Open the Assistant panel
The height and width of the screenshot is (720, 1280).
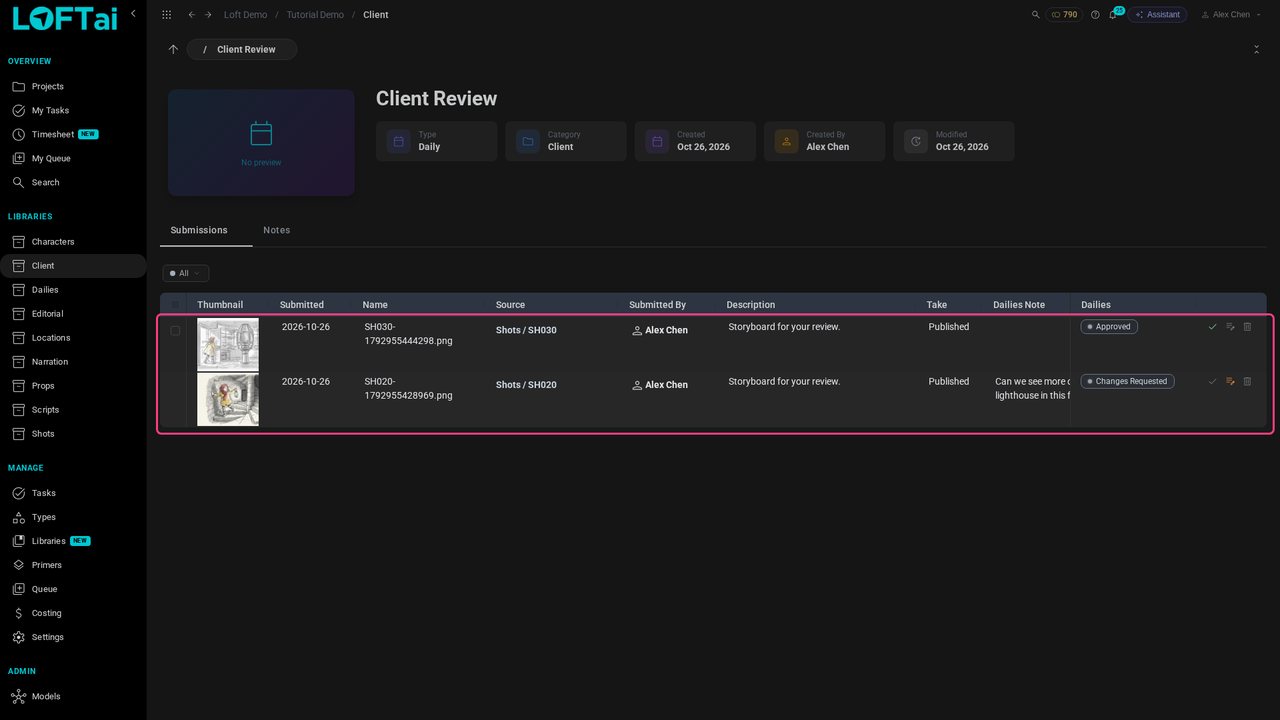point(1157,15)
